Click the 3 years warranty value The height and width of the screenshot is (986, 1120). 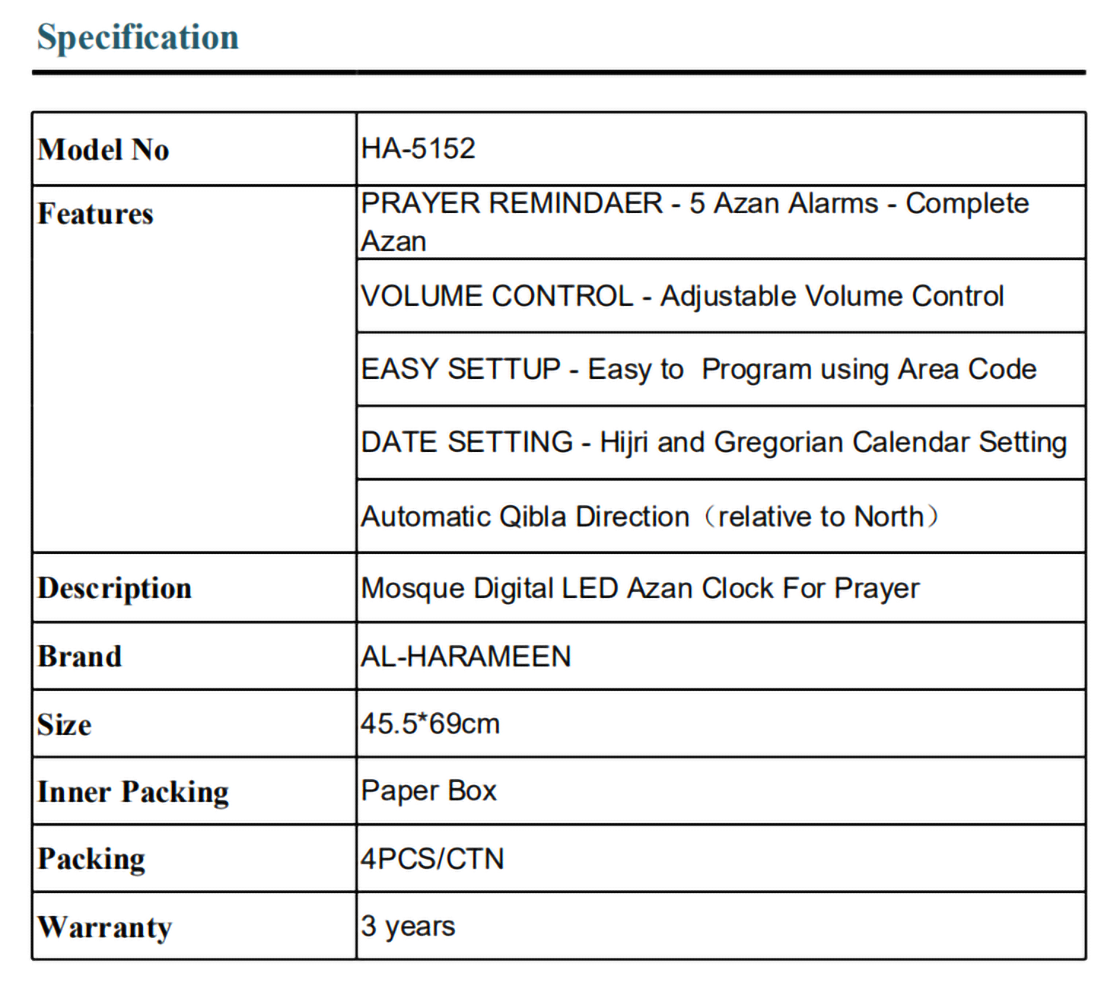click(408, 926)
